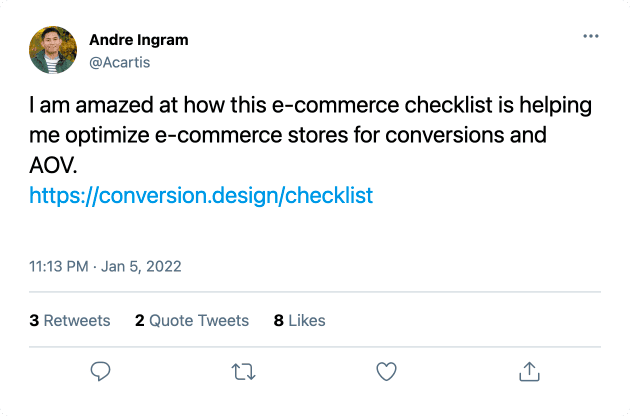The width and height of the screenshot is (630, 416).
Task: Open the three-dot more options menu
Action: [x=591, y=36]
